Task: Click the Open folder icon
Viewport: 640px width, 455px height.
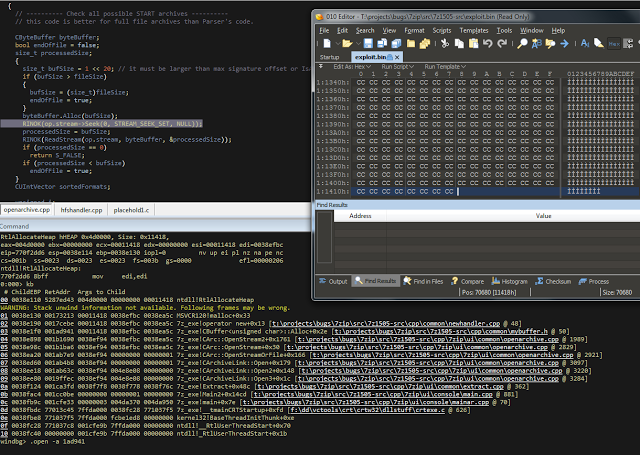Action: click(346, 43)
